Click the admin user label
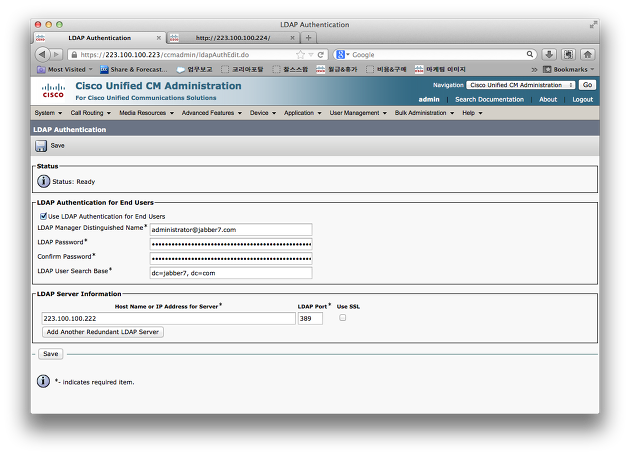Screen dimensions: 630x456 (429, 99)
